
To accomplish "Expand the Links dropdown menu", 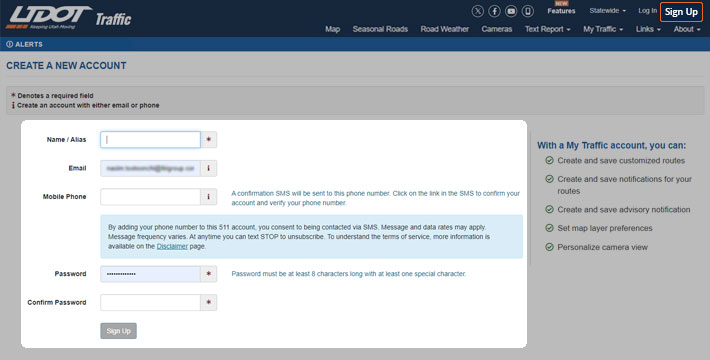I will (x=648, y=29).
